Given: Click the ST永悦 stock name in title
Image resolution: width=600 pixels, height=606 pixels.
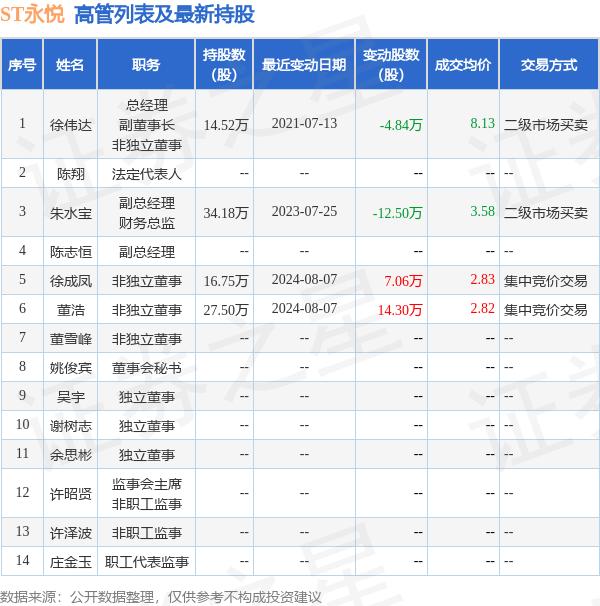Looking at the screenshot, I should (32, 14).
